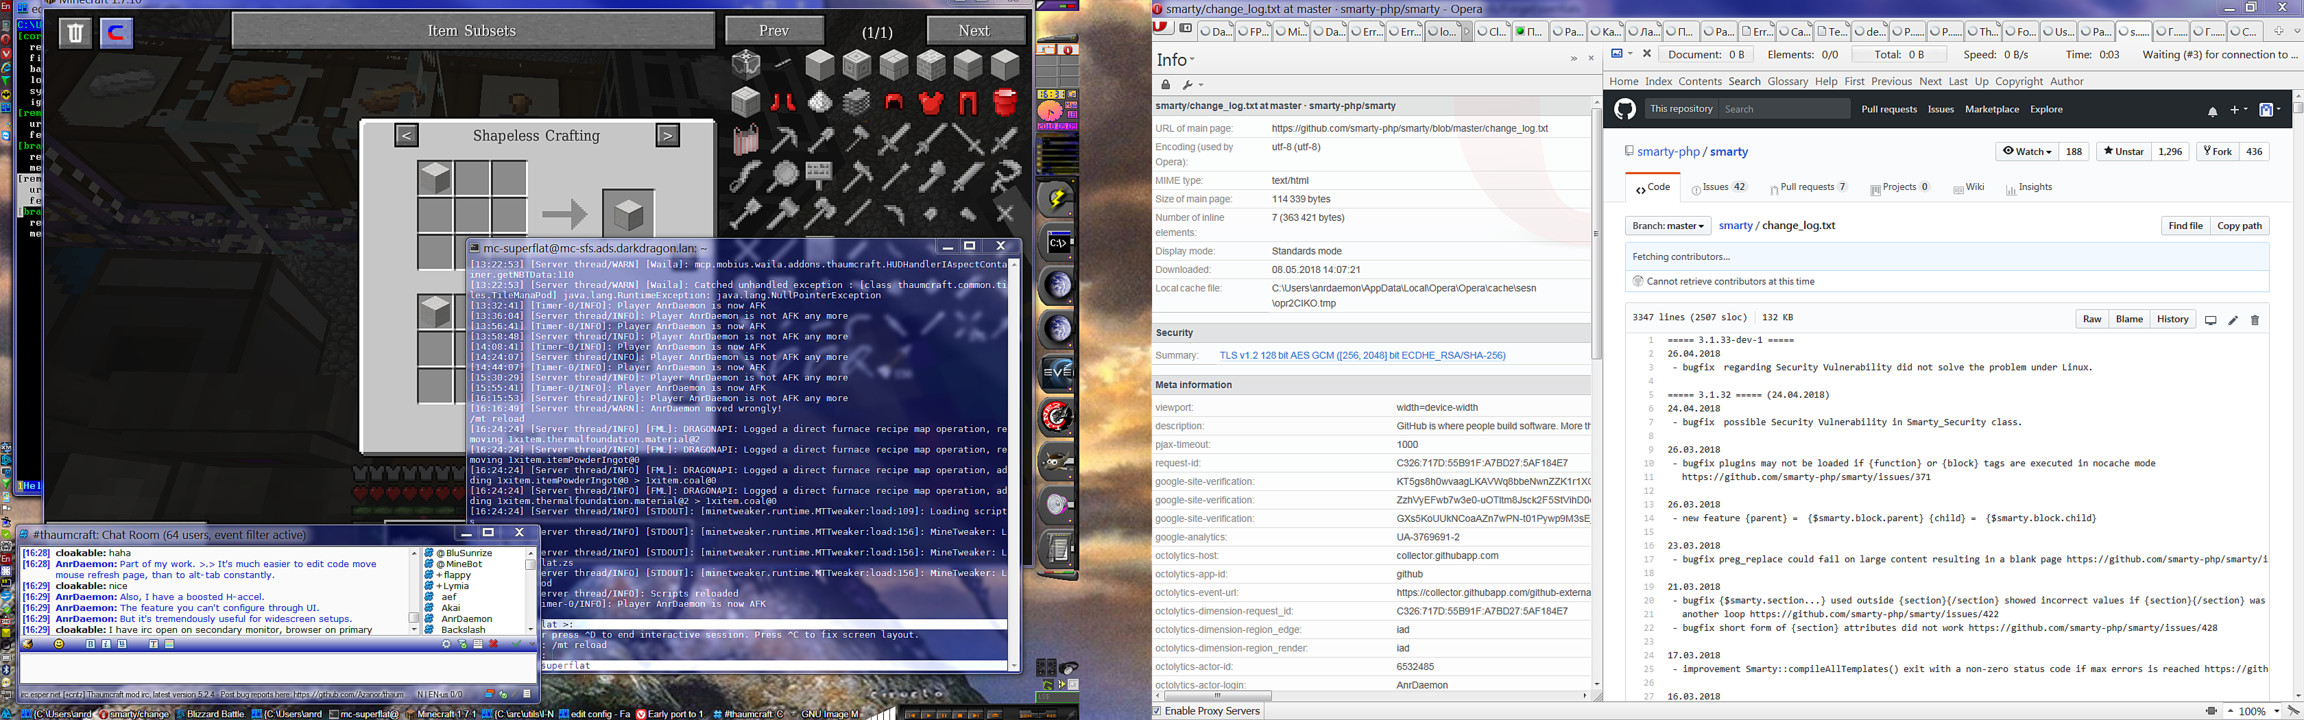Toggle italic formatting in the chat toolbar
Viewport: 2304px width, 720px height.
(x=106, y=645)
